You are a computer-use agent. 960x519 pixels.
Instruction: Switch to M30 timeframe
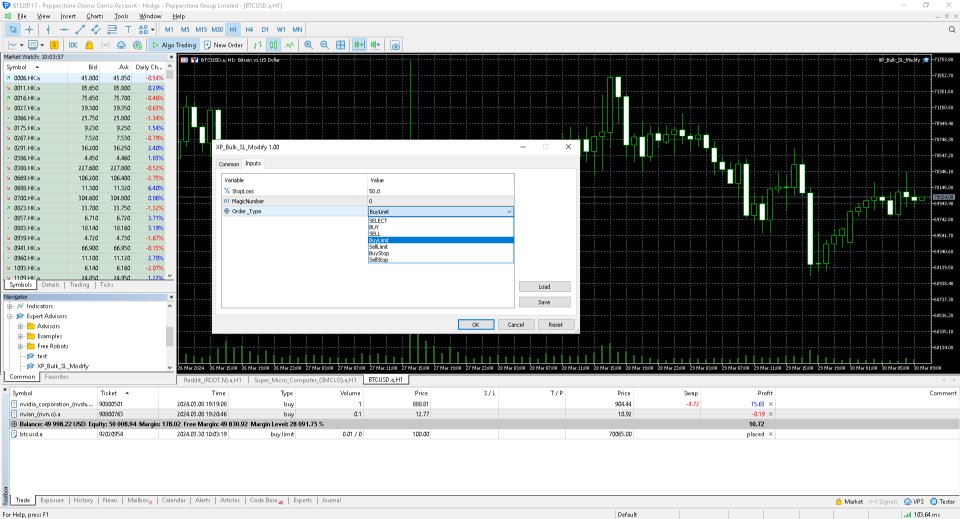point(217,29)
